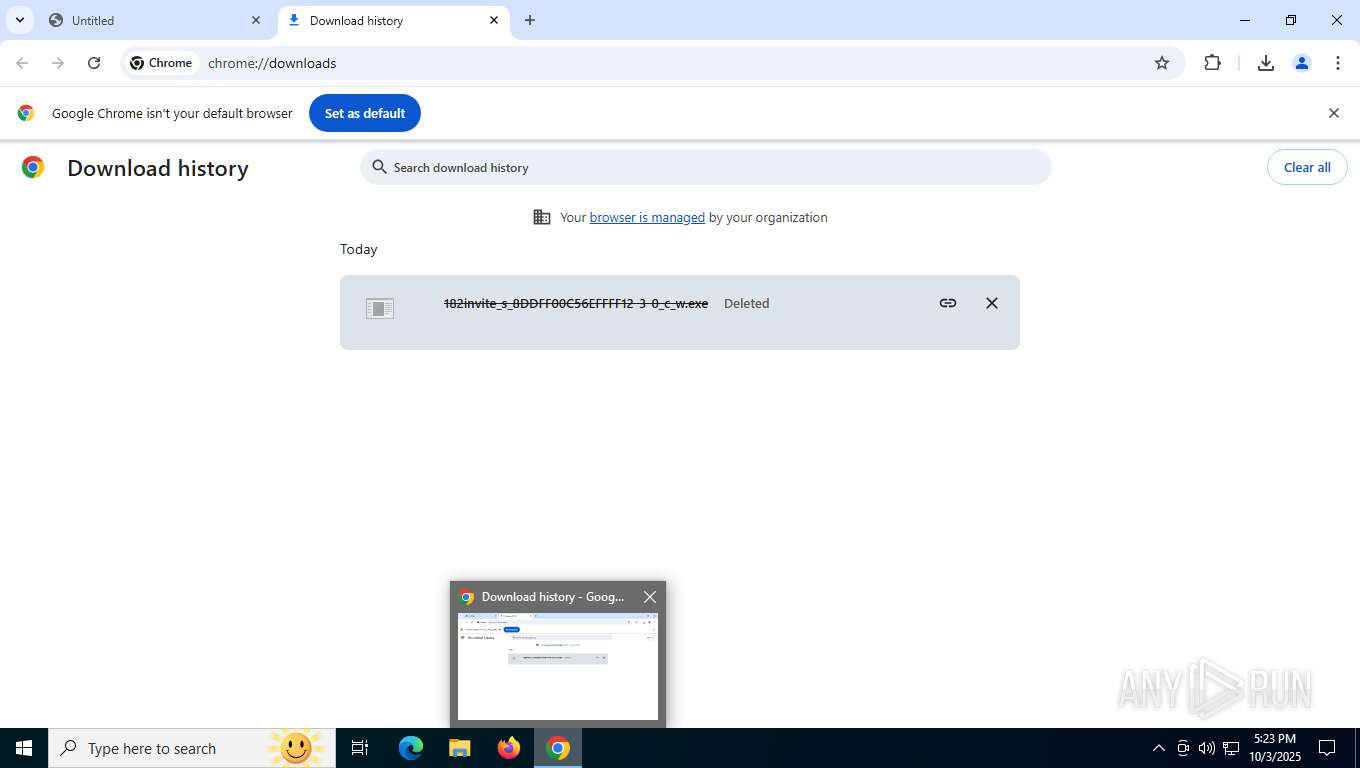This screenshot has height=768, width=1360.
Task: Reload the current page
Action: click(94, 63)
